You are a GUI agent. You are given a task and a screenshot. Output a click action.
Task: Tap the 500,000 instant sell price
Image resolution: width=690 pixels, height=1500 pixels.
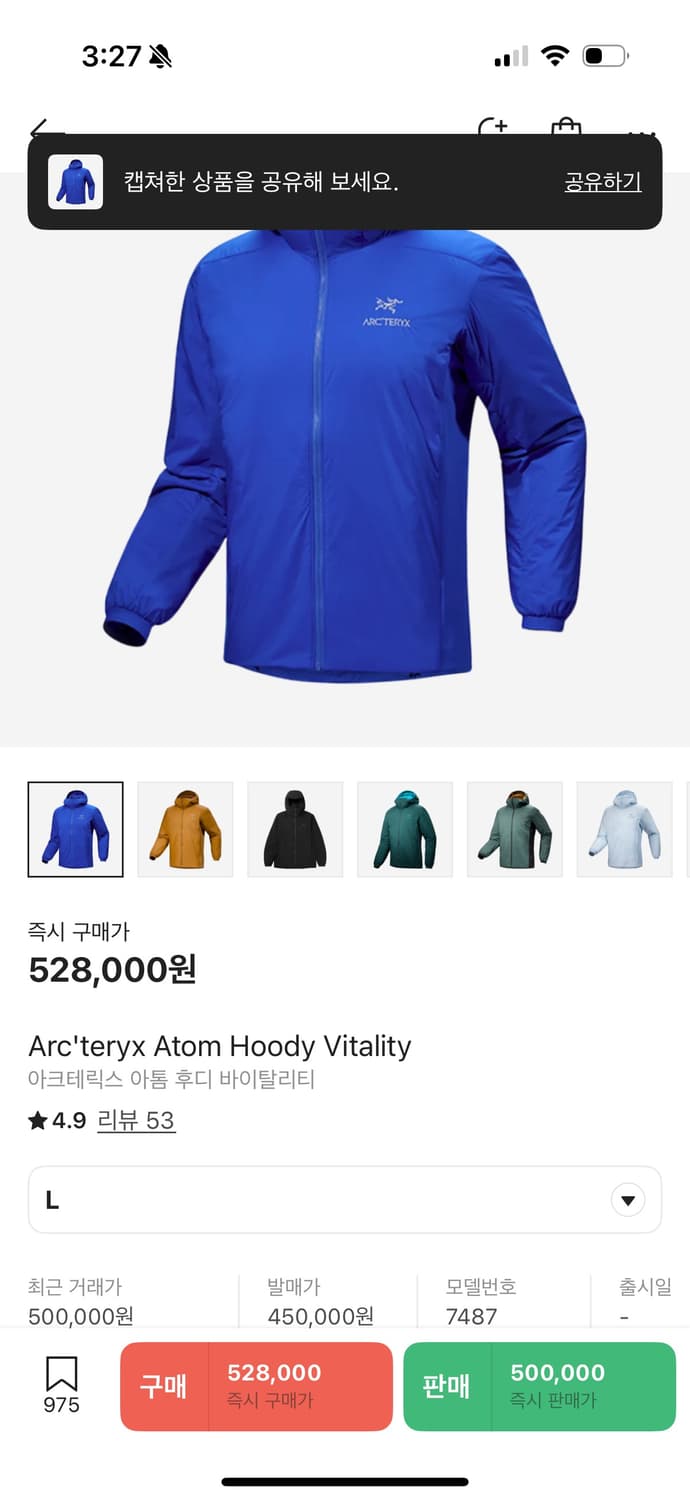pyautogui.click(x=558, y=1373)
